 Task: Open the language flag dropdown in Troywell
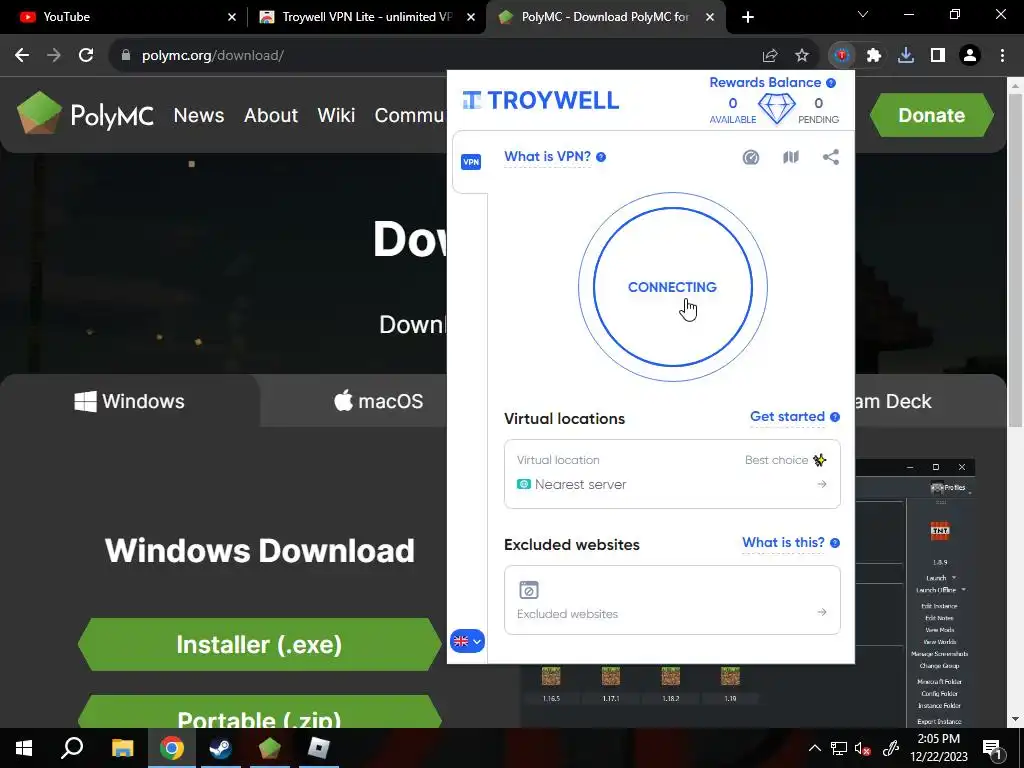click(x=467, y=641)
